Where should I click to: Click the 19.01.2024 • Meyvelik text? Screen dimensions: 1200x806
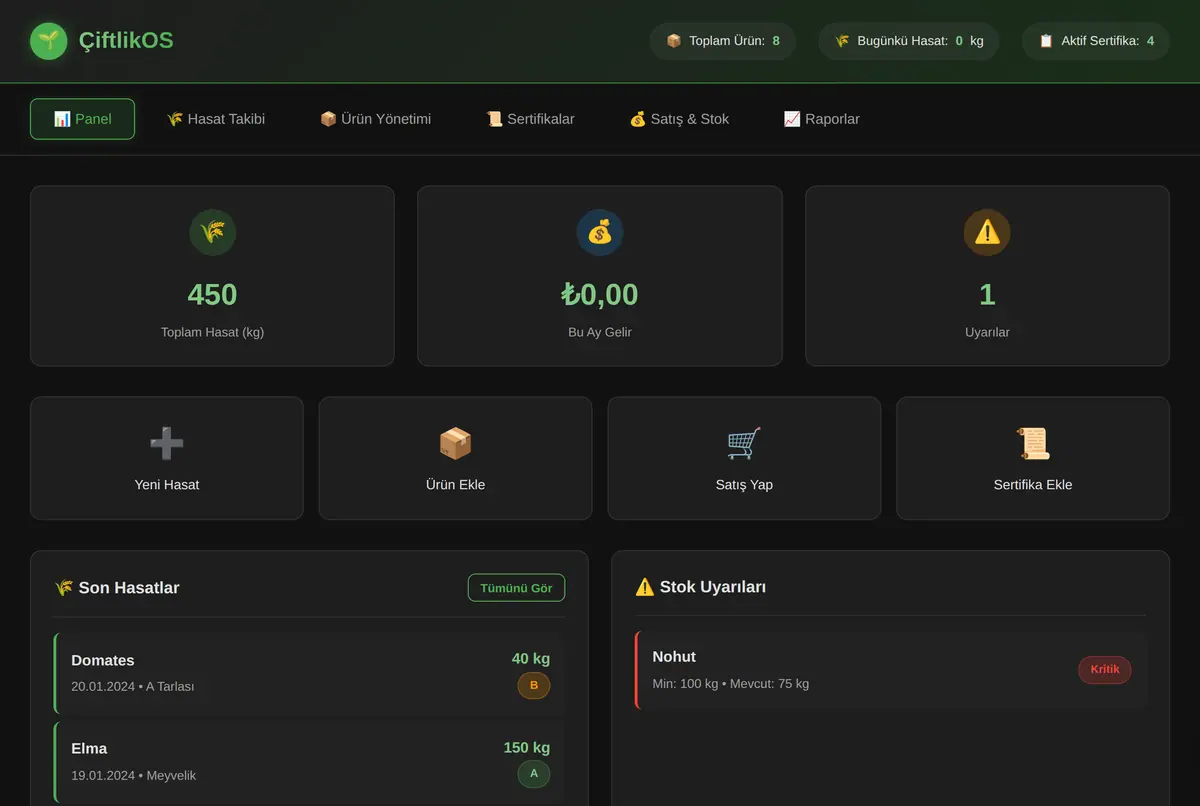(134, 775)
